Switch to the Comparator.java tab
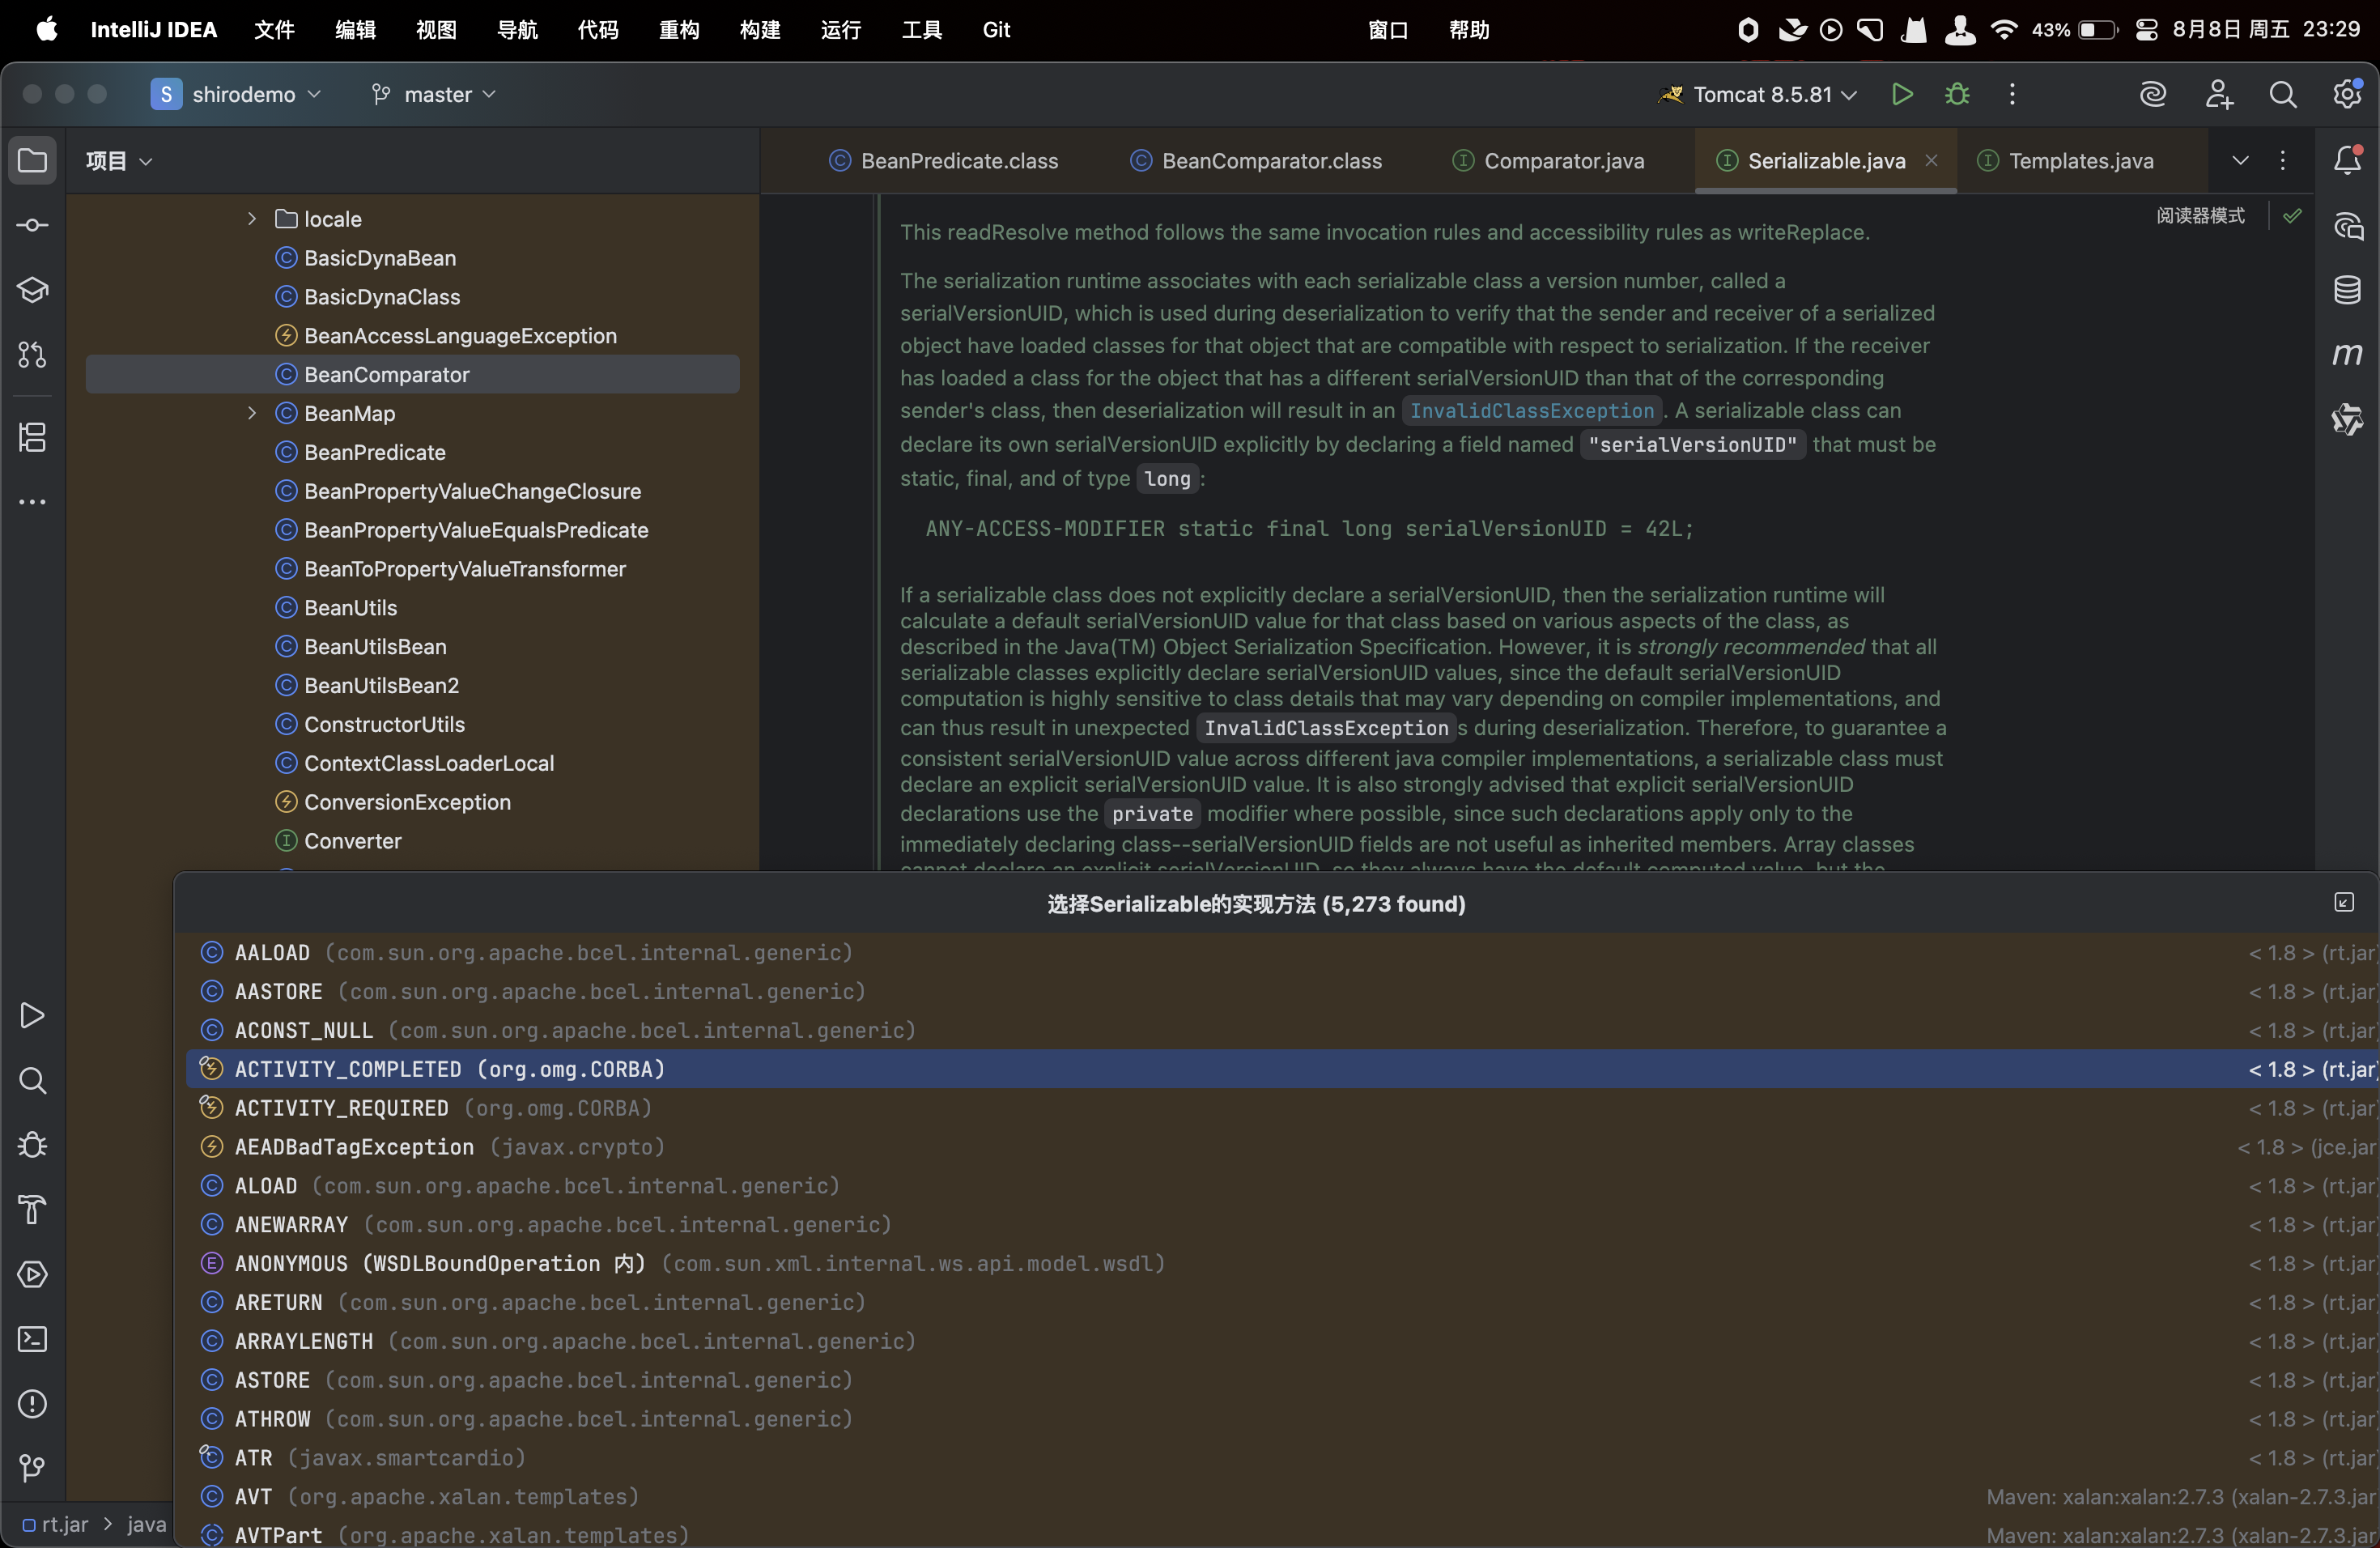This screenshot has height=1548, width=2380. pos(1563,161)
